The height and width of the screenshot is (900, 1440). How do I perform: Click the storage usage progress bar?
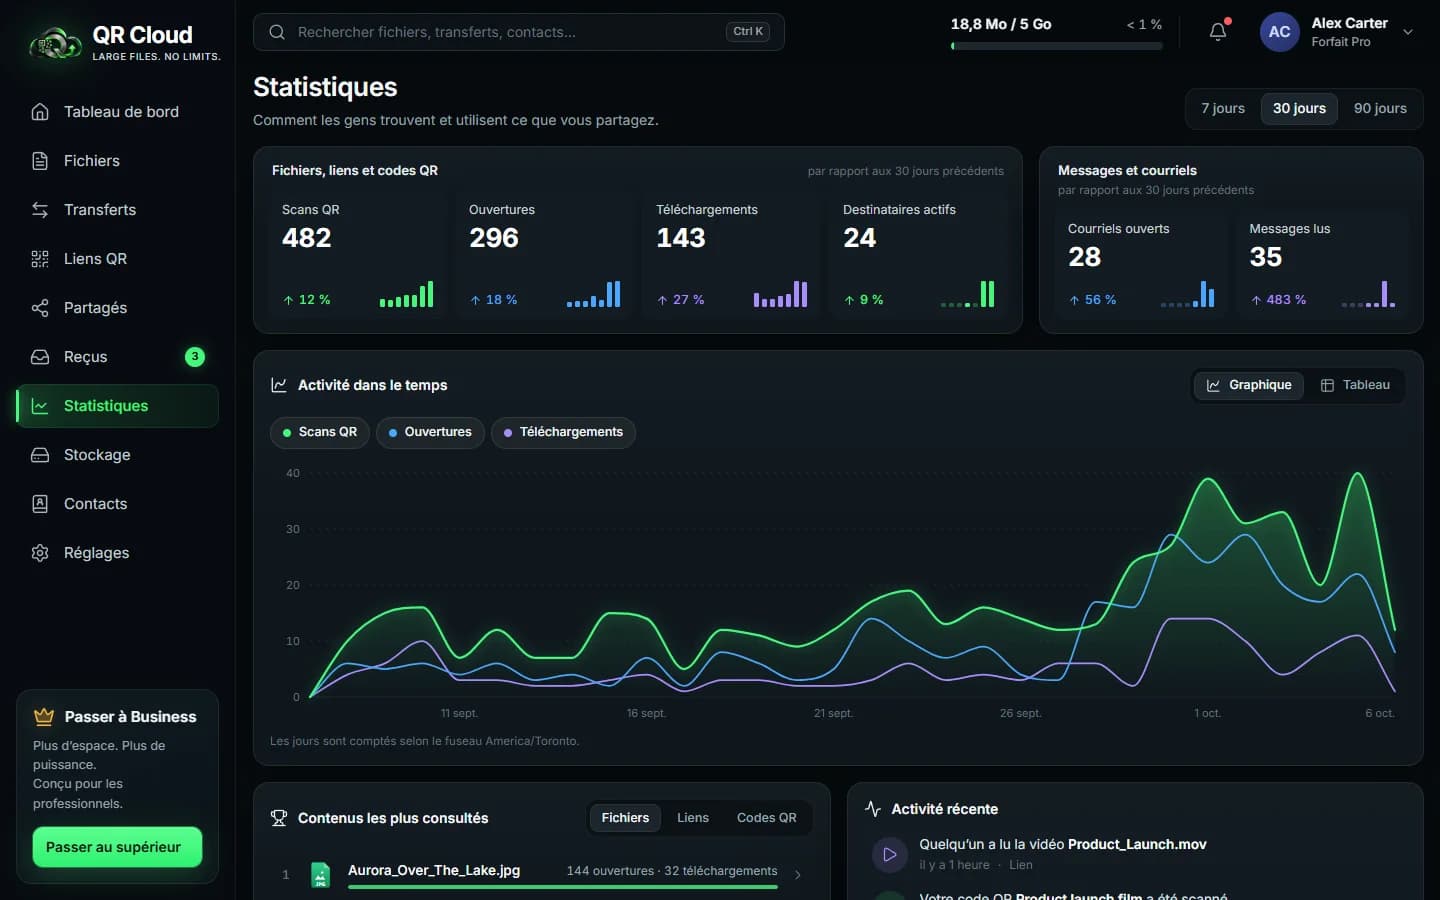pos(1057,46)
